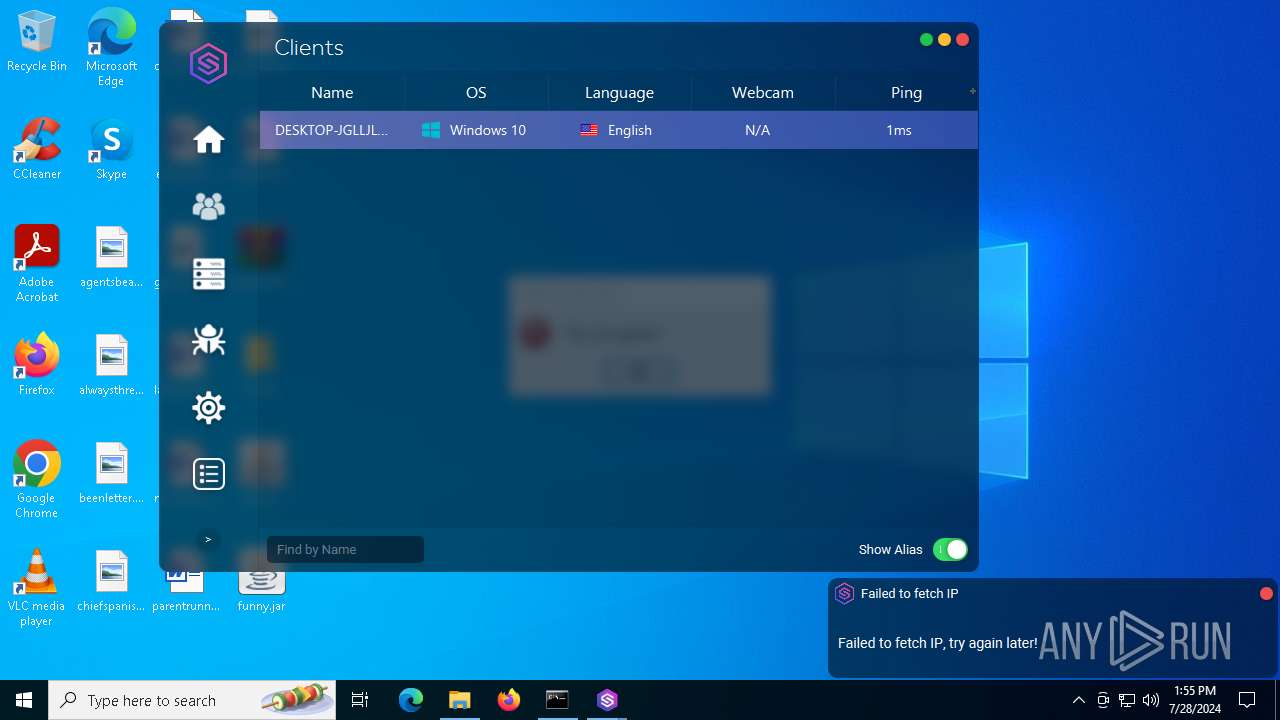Open the settings gear sidebar icon
This screenshot has width=1280, height=720.
209,407
